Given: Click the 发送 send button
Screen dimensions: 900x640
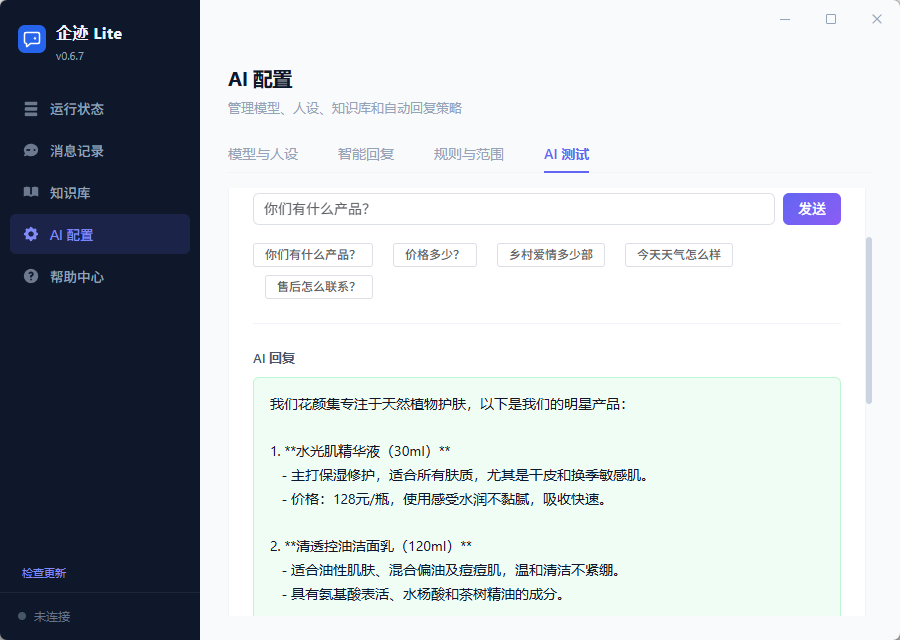Looking at the screenshot, I should (x=812, y=208).
